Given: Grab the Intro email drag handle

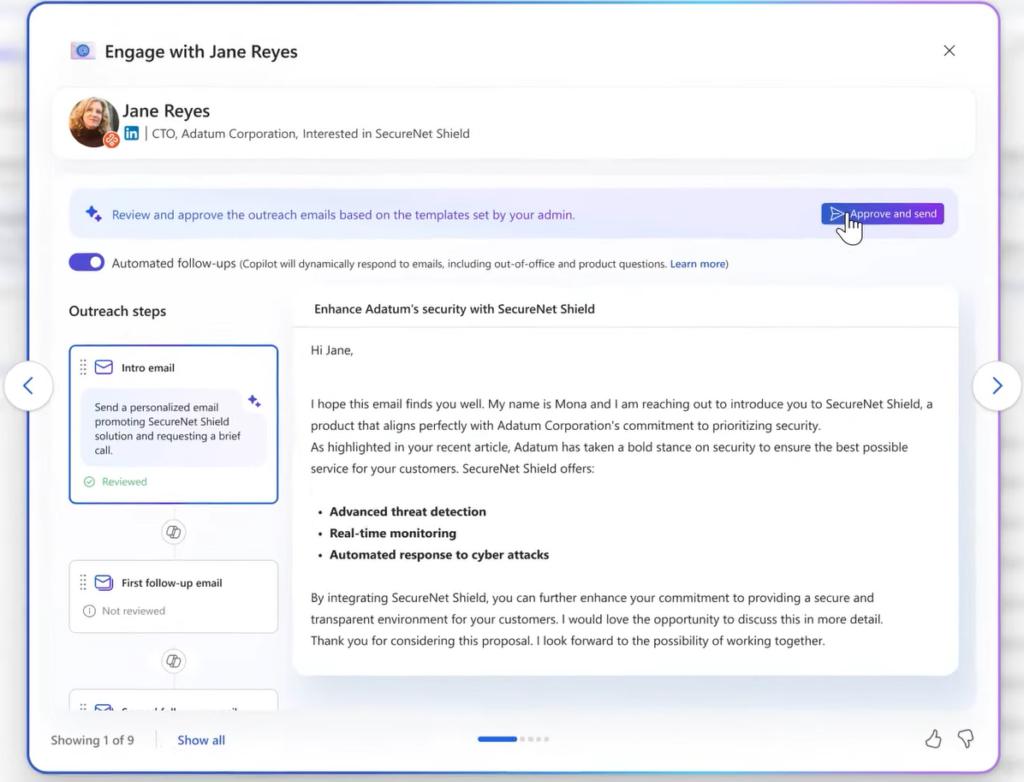Looking at the screenshot, I should [x=83, y=367].
